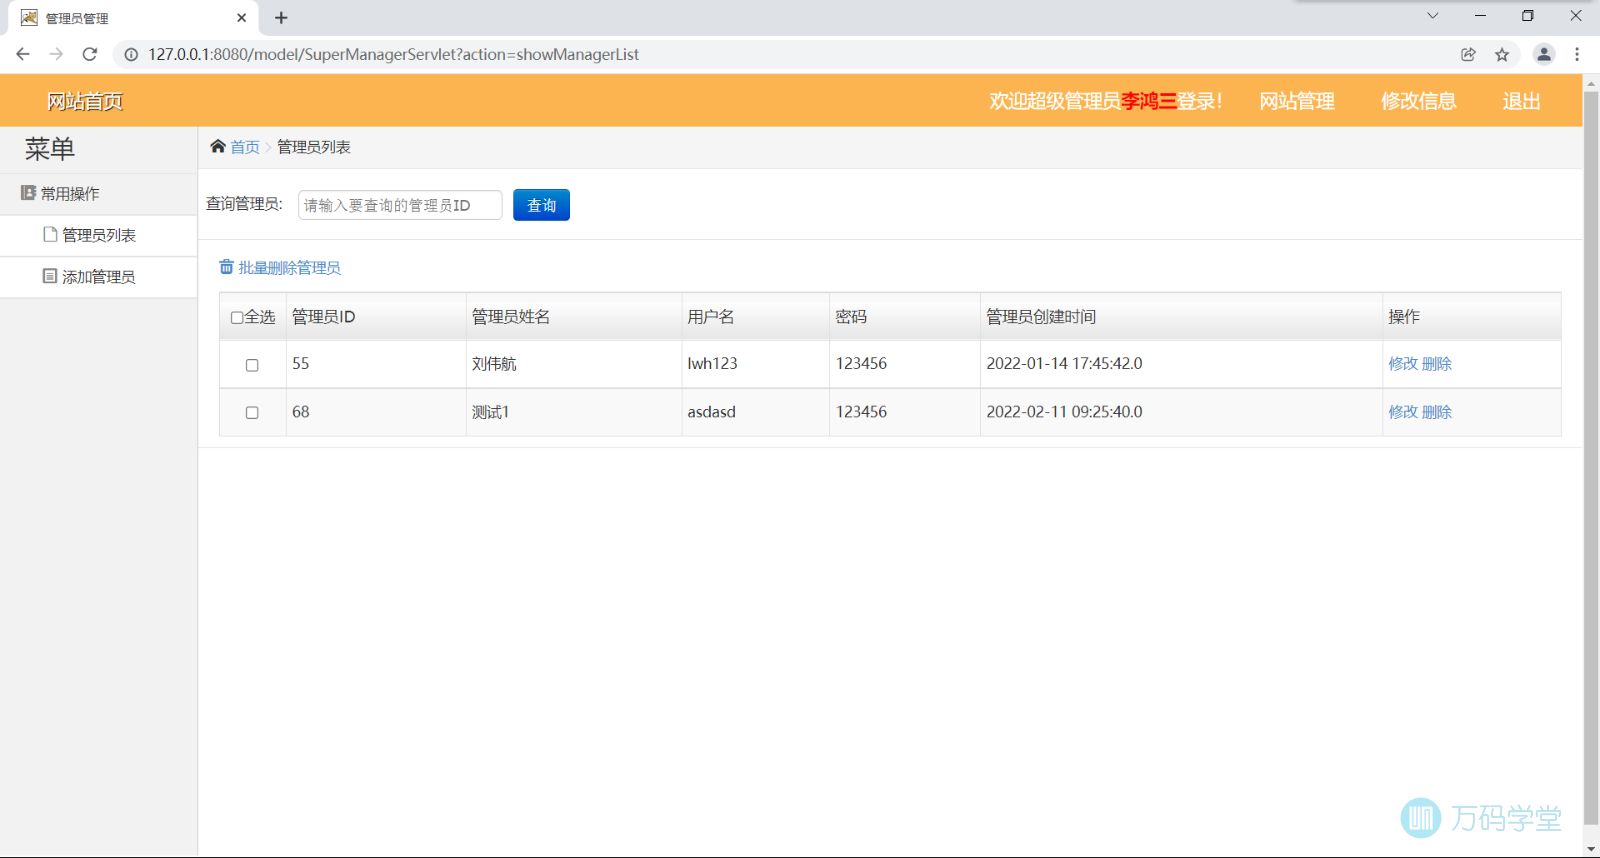
Task: Click the site info icon in address bar
Action: 131,55
